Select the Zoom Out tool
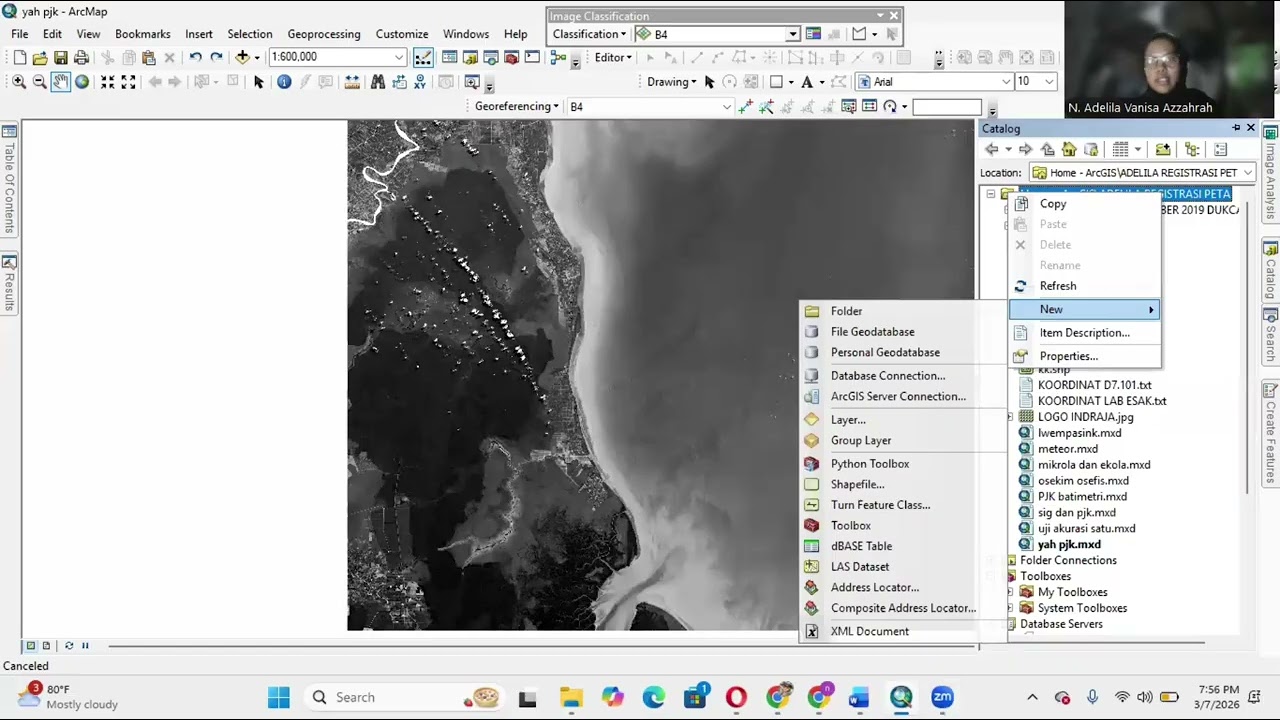This screenshot has height=720, width=1280. [39, 82]
